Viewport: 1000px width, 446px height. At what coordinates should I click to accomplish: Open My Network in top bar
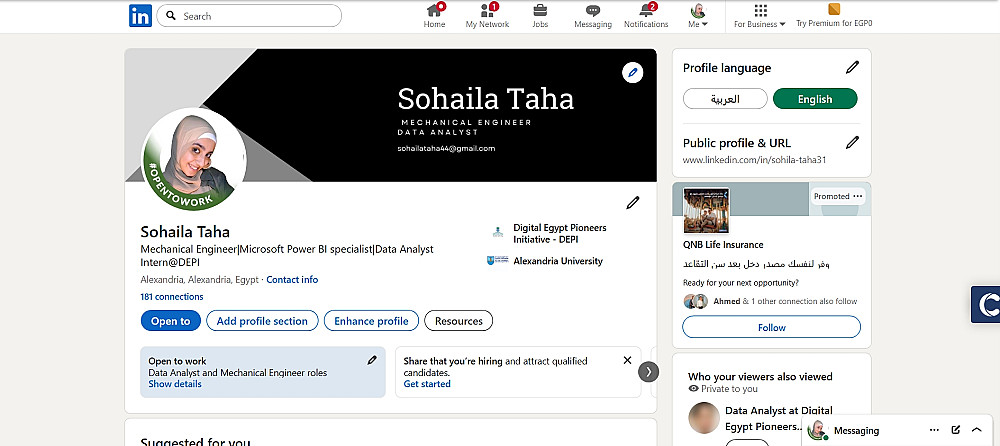[x=487, y=16]
